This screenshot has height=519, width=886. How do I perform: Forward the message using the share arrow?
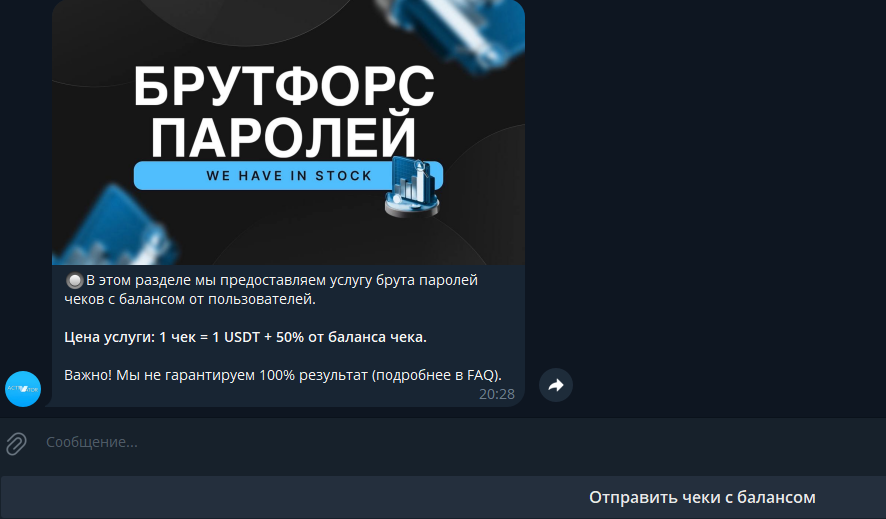coord(555,385)
